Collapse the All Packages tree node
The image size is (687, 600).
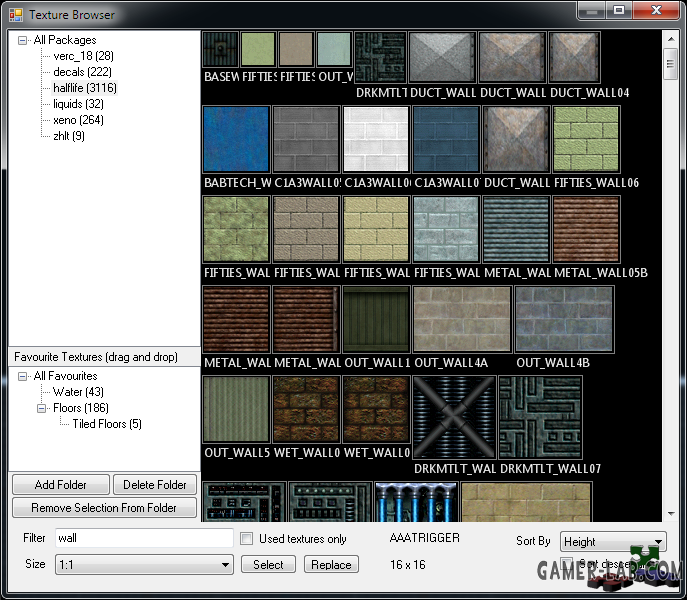click(x=22, y=41)
